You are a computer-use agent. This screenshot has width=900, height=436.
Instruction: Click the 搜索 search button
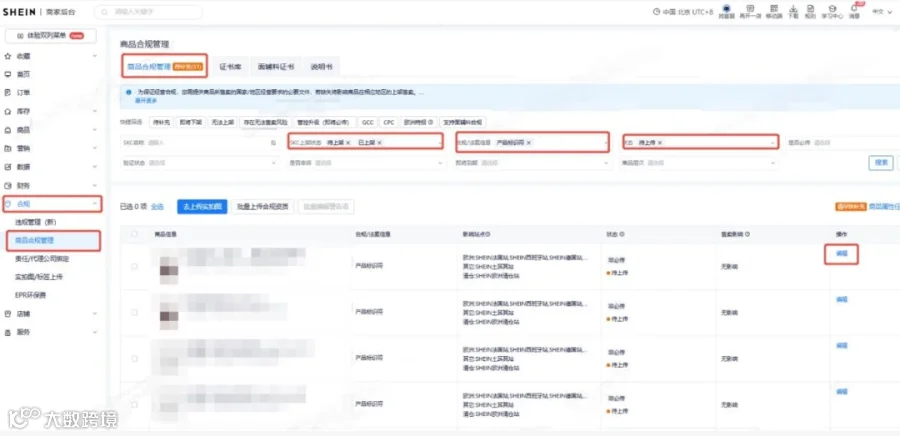tap(880, 163)
